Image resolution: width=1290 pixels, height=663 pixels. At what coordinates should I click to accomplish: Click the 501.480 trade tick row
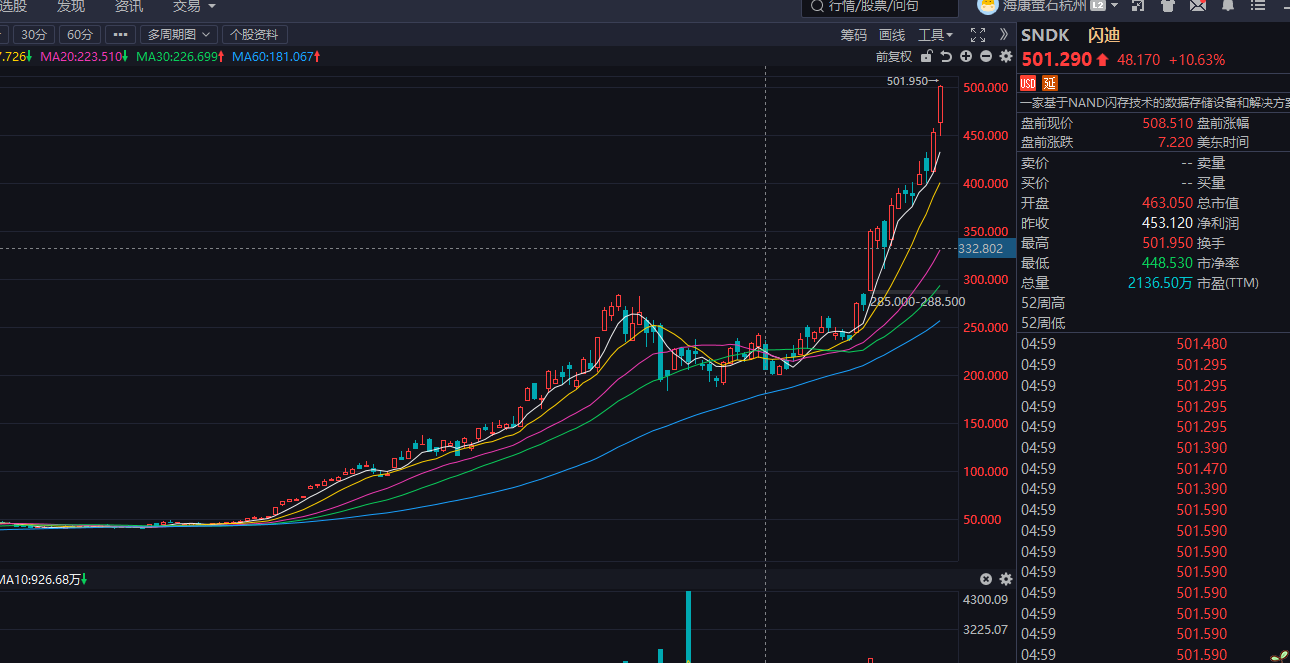(x=1153, y=344)
